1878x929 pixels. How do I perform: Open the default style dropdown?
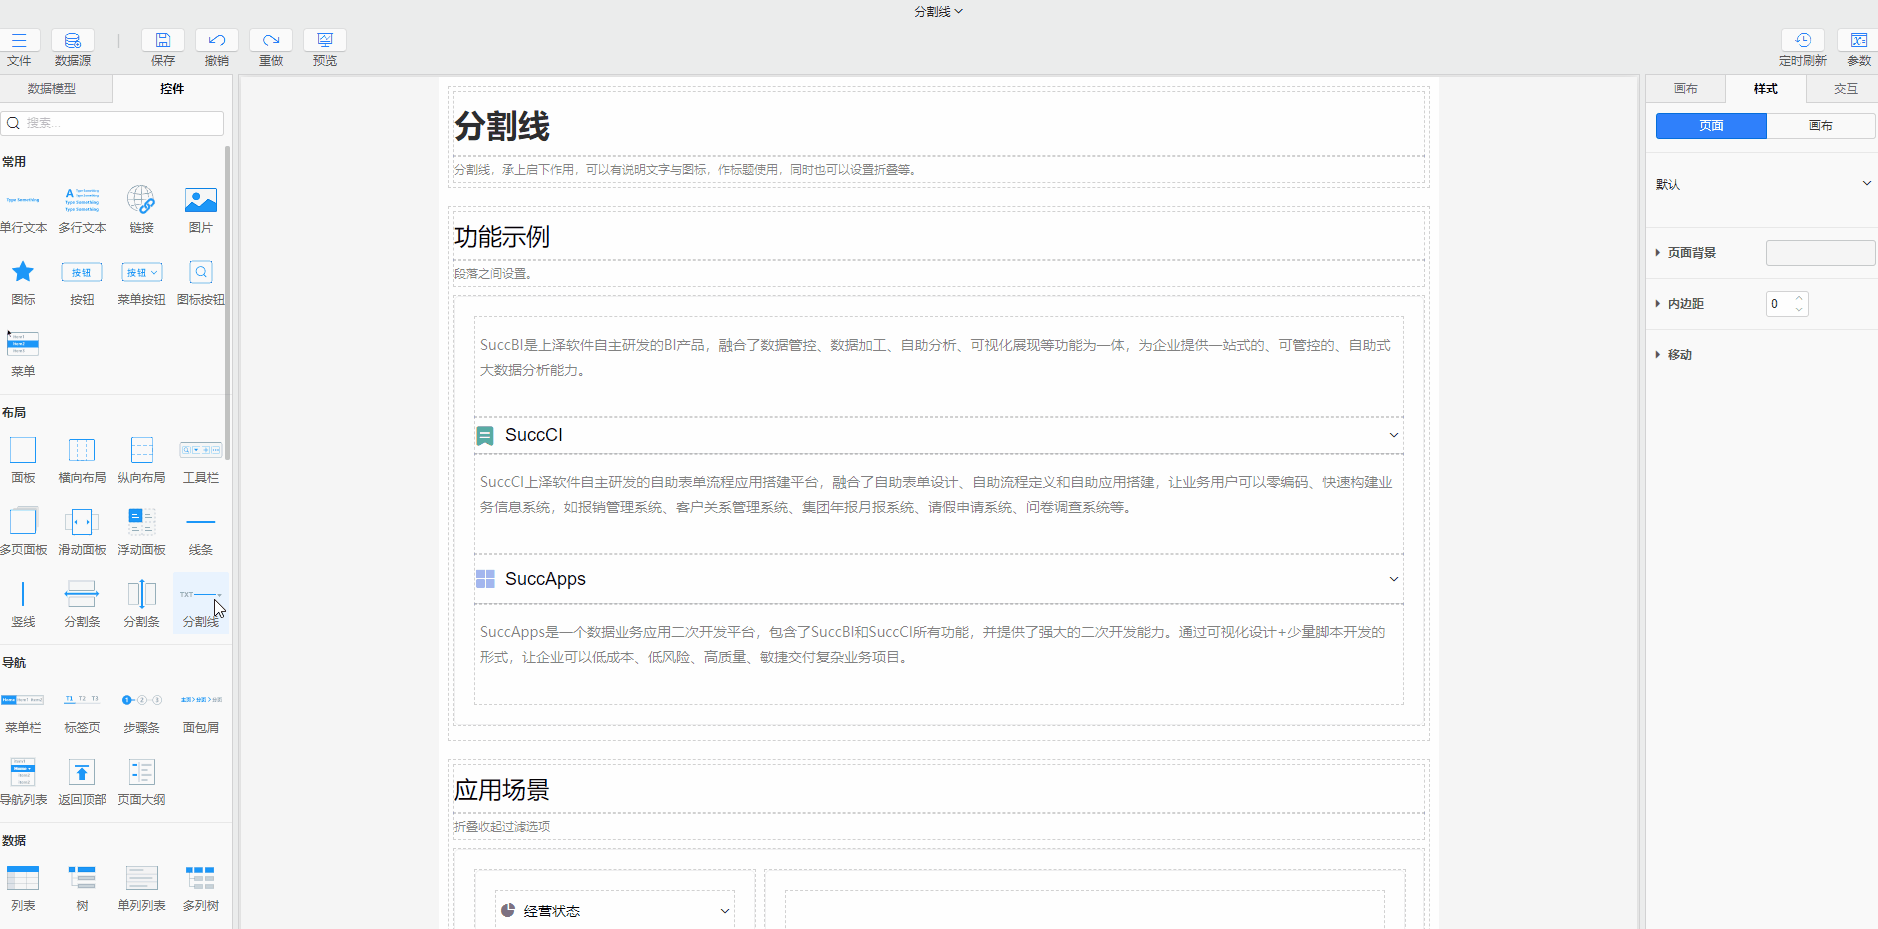(x=1866, y=184)
